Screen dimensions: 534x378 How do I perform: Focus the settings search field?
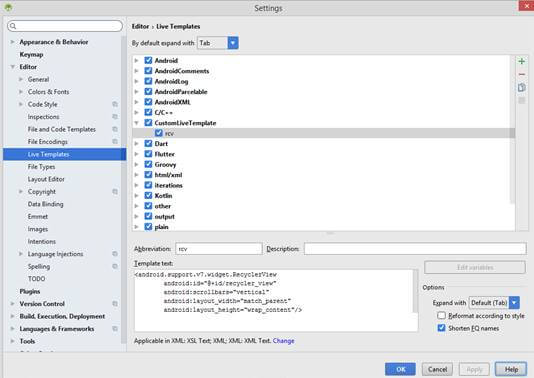point(65,26)
